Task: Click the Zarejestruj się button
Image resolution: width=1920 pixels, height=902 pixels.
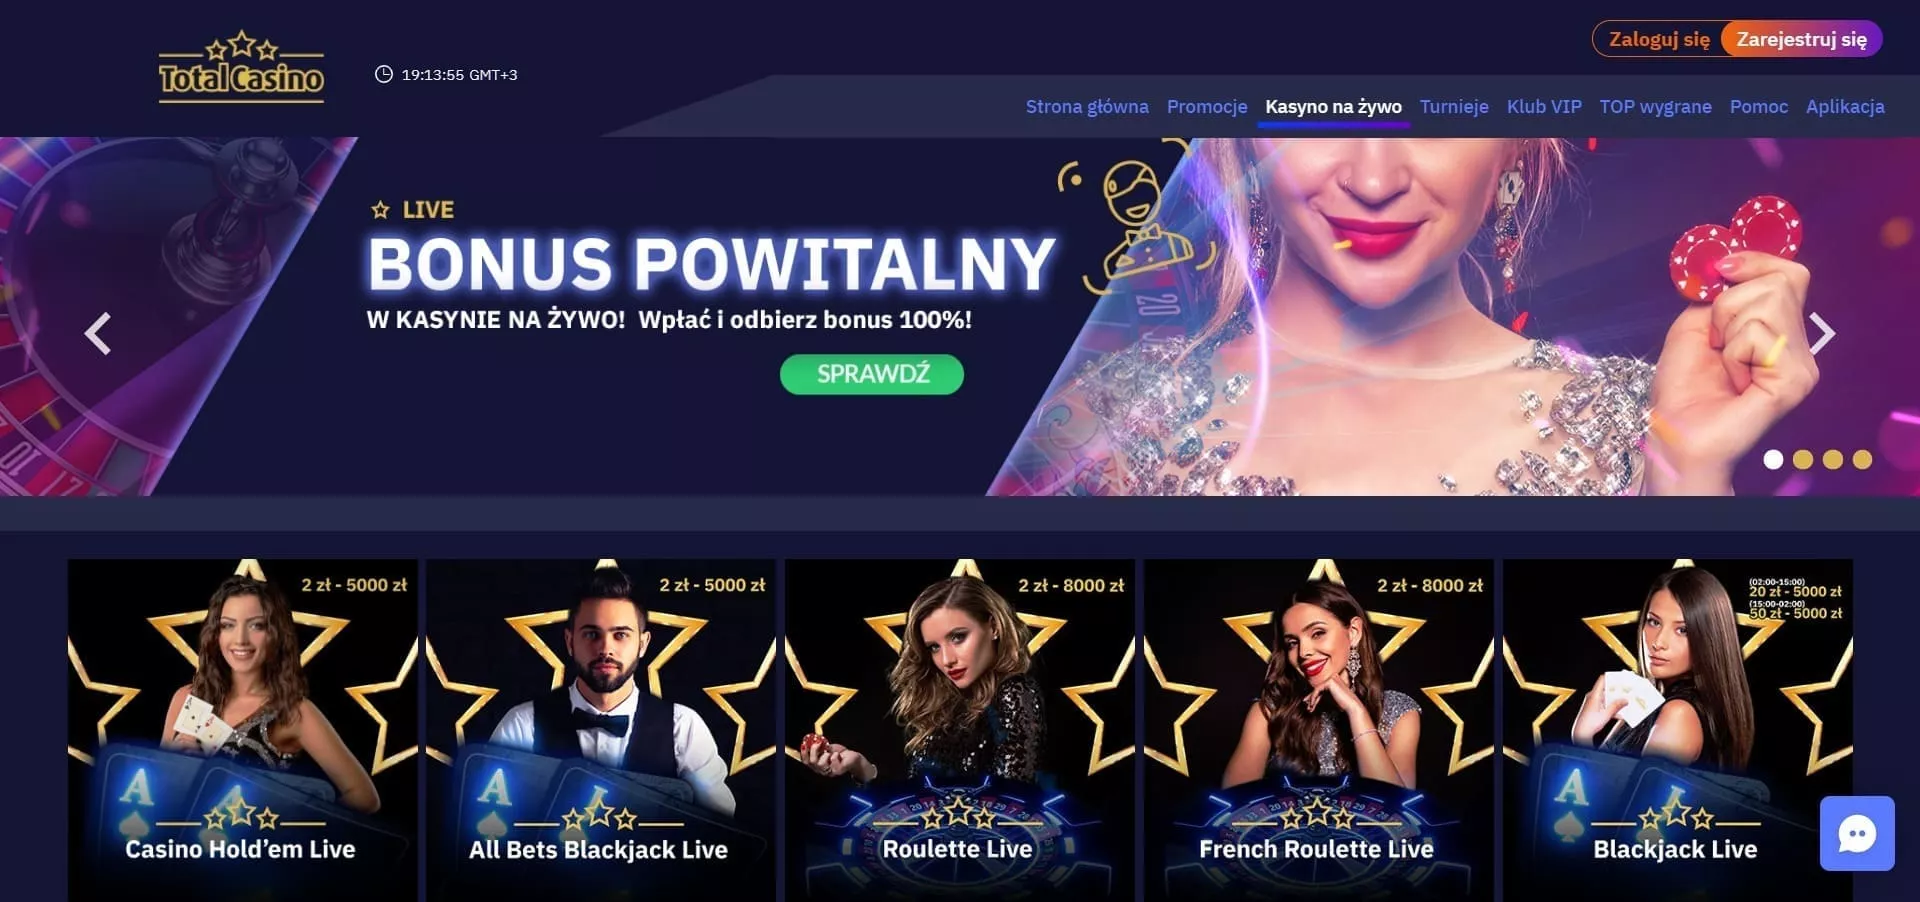Action: [1802, 39]
